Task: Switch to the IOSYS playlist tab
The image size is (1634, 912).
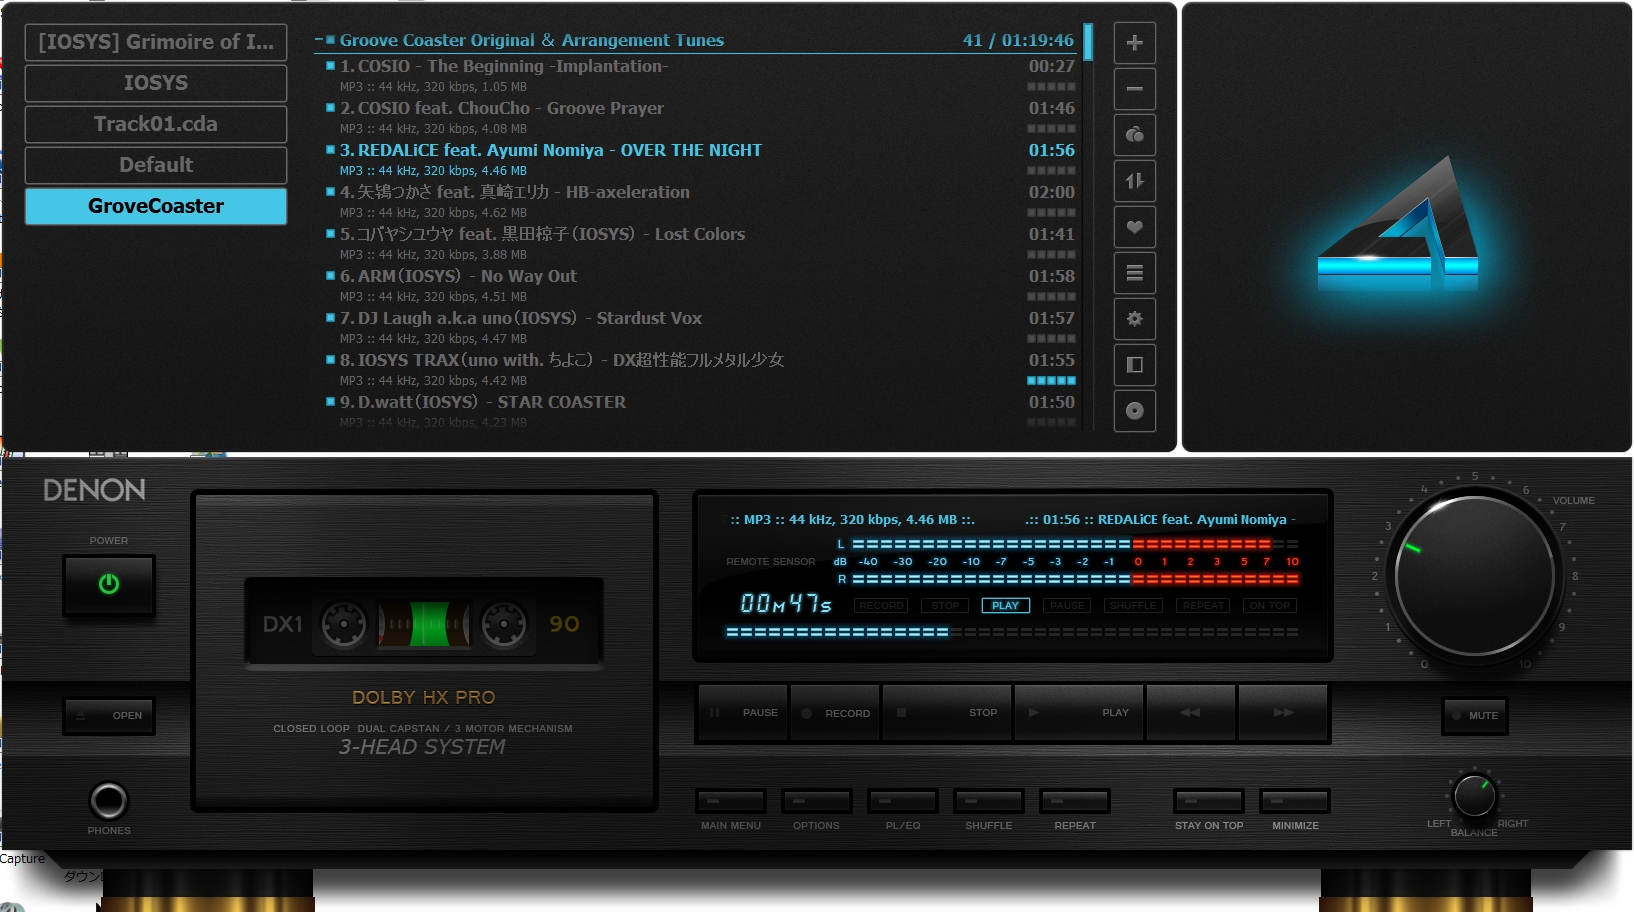Action: tap(156, 83)
